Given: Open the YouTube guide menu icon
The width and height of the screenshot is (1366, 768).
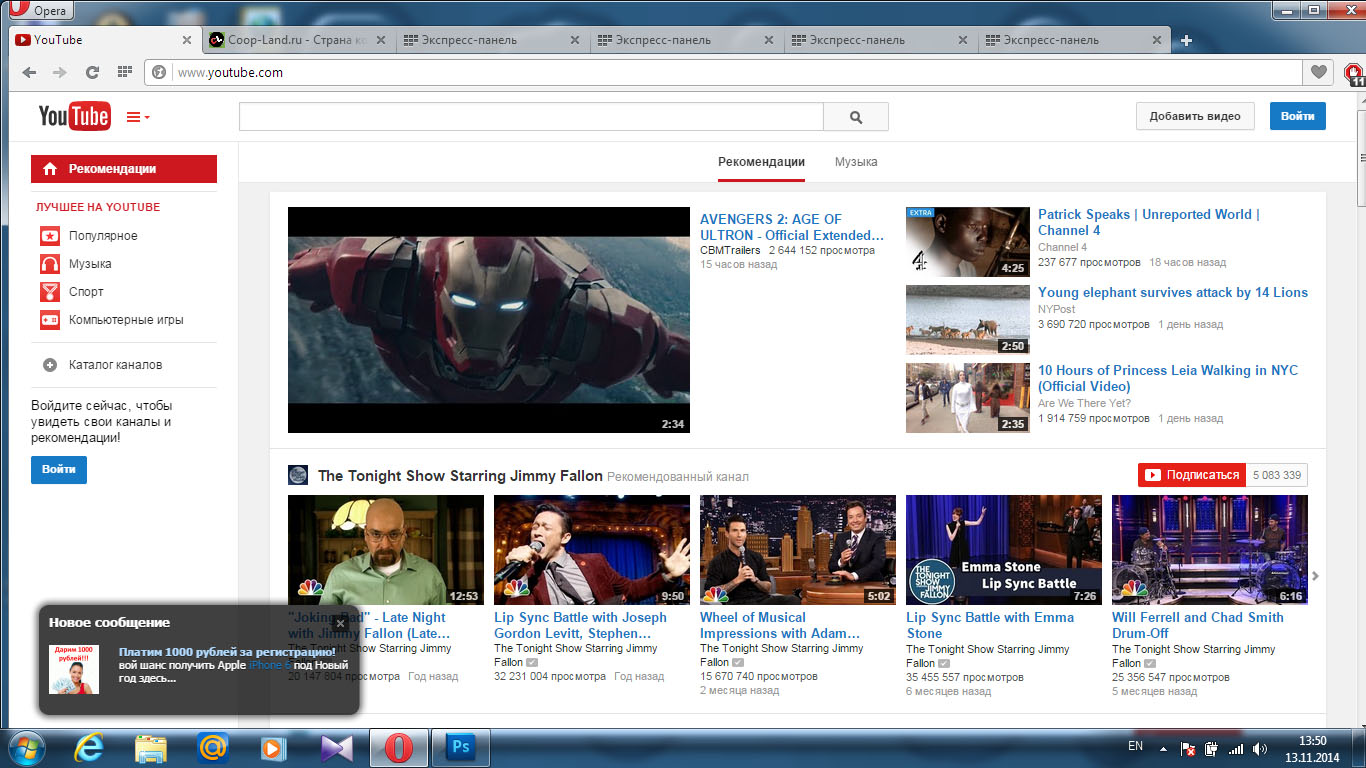Looking at the screenshot, I should [x=138, y=117].
